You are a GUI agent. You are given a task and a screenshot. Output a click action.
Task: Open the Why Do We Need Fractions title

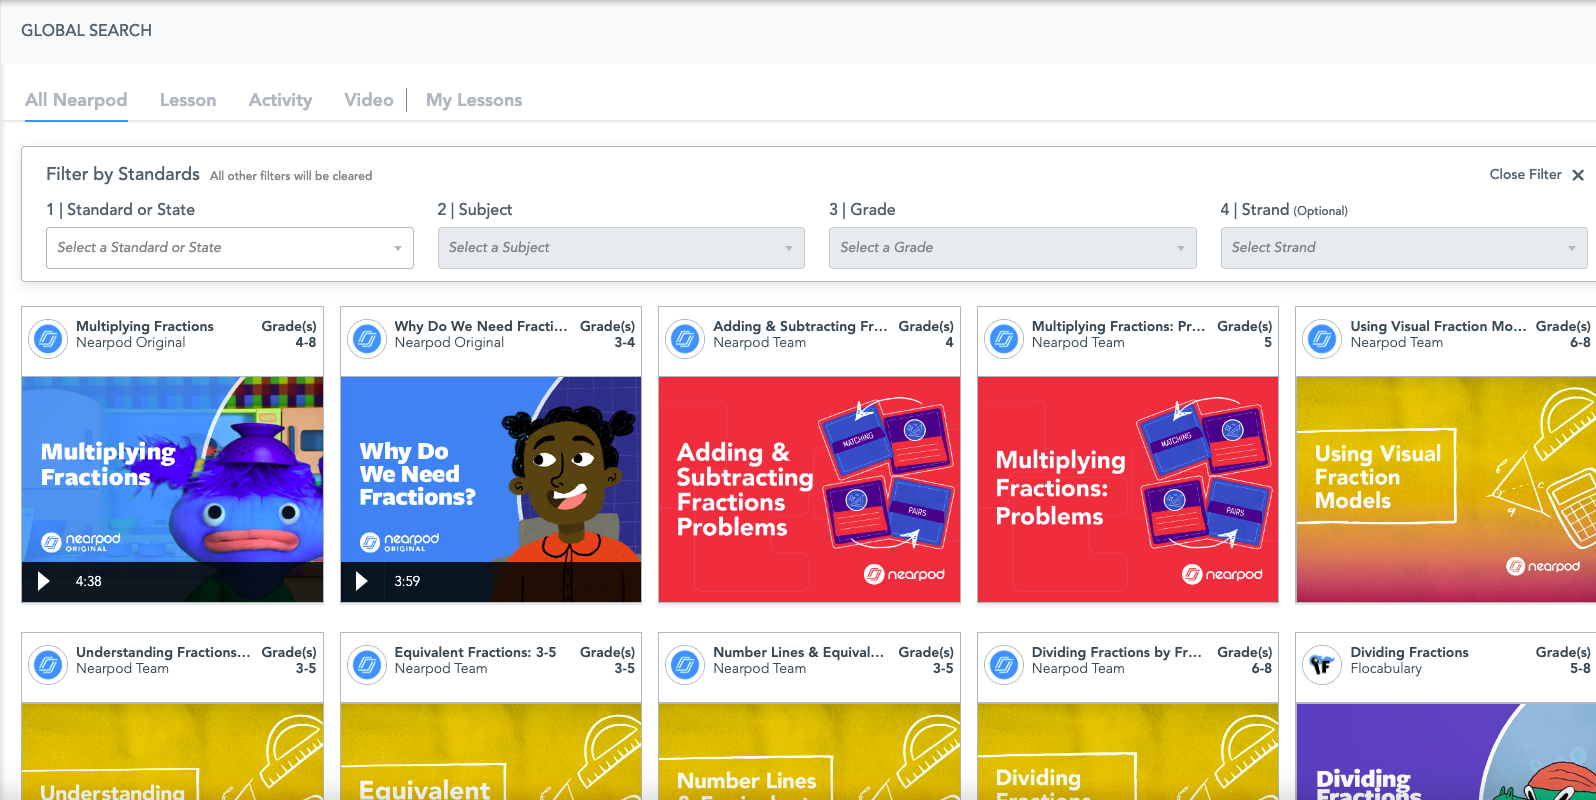[481, 326]
